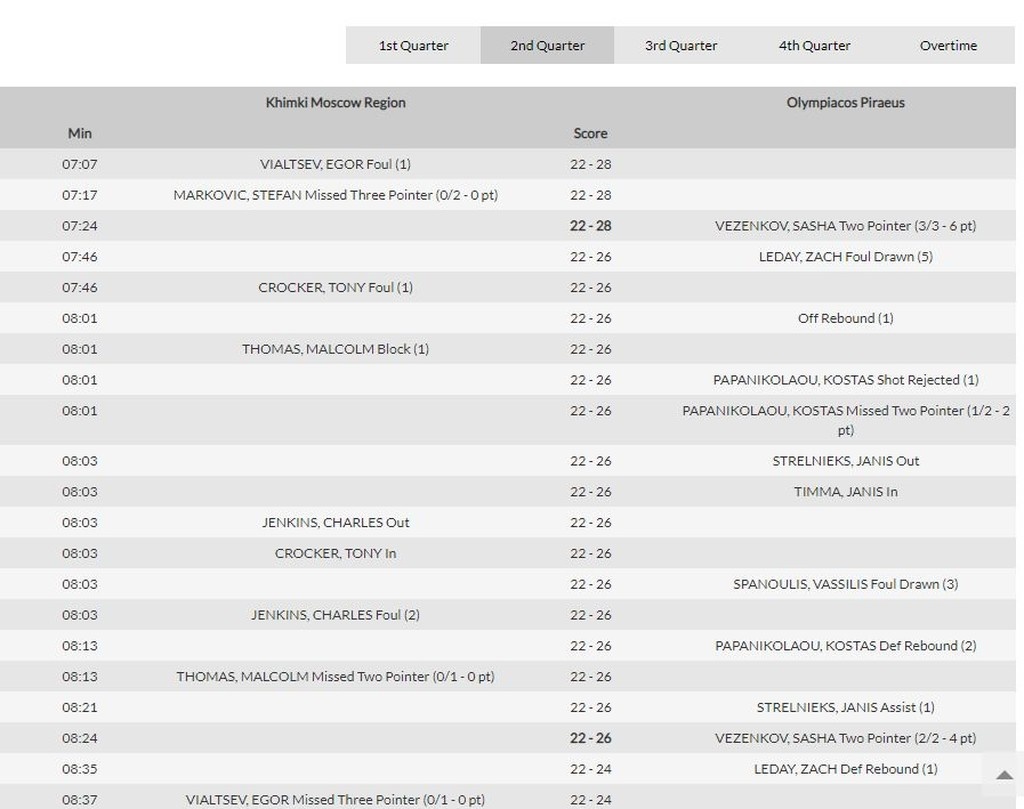1024x809 pixels.
Task: Click the scroll-to-top arrow icon
Action: tap(1004, 775)
